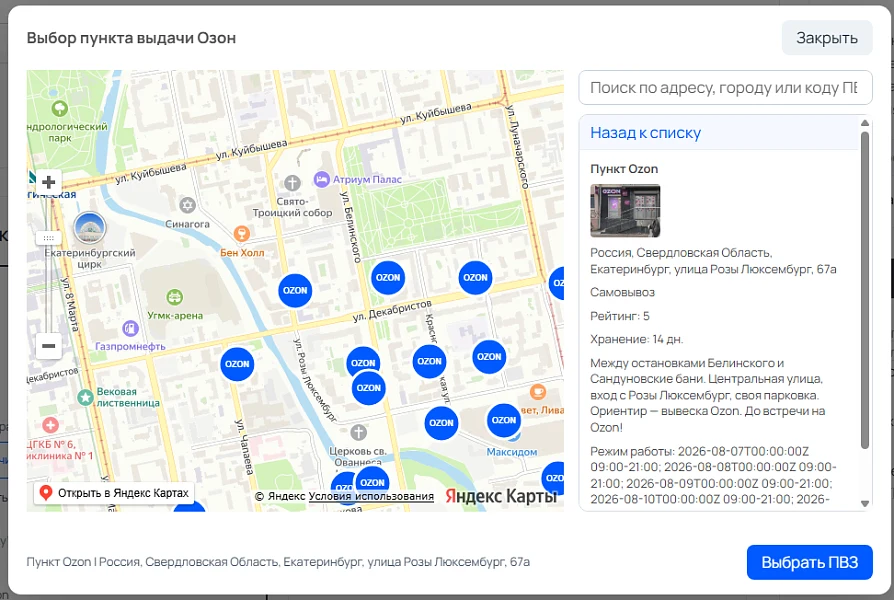The width and height of the screenshot is (894, 600).
Task: Click the Хранение: 14 дн. text
Action: click(636, 339)
